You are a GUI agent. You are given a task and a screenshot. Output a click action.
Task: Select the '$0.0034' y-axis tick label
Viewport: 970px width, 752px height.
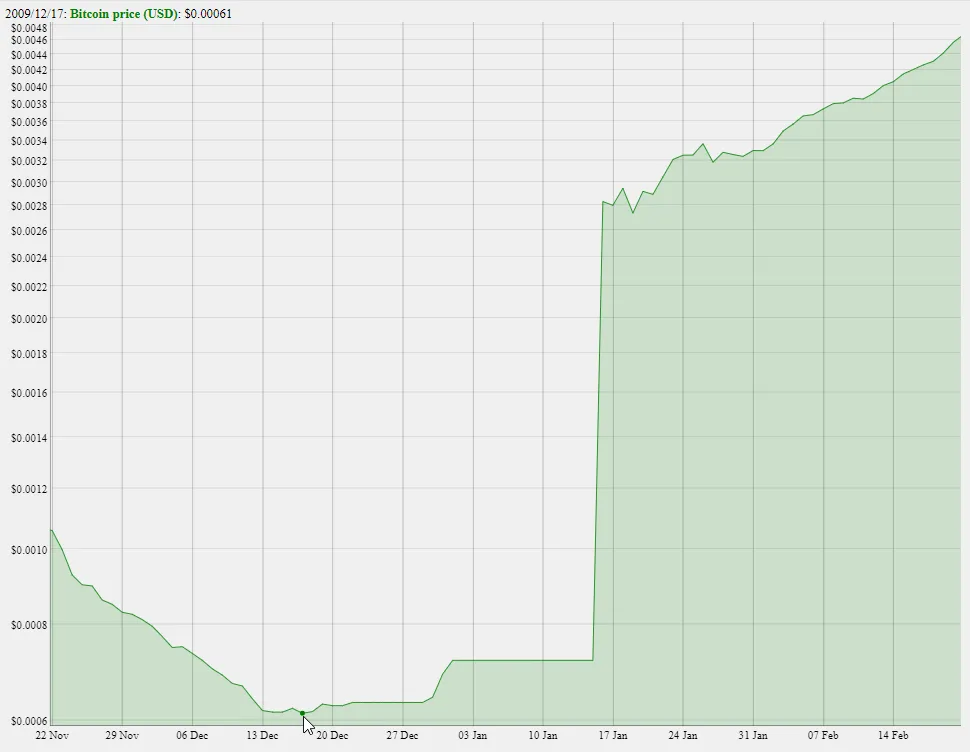(29, 141)
